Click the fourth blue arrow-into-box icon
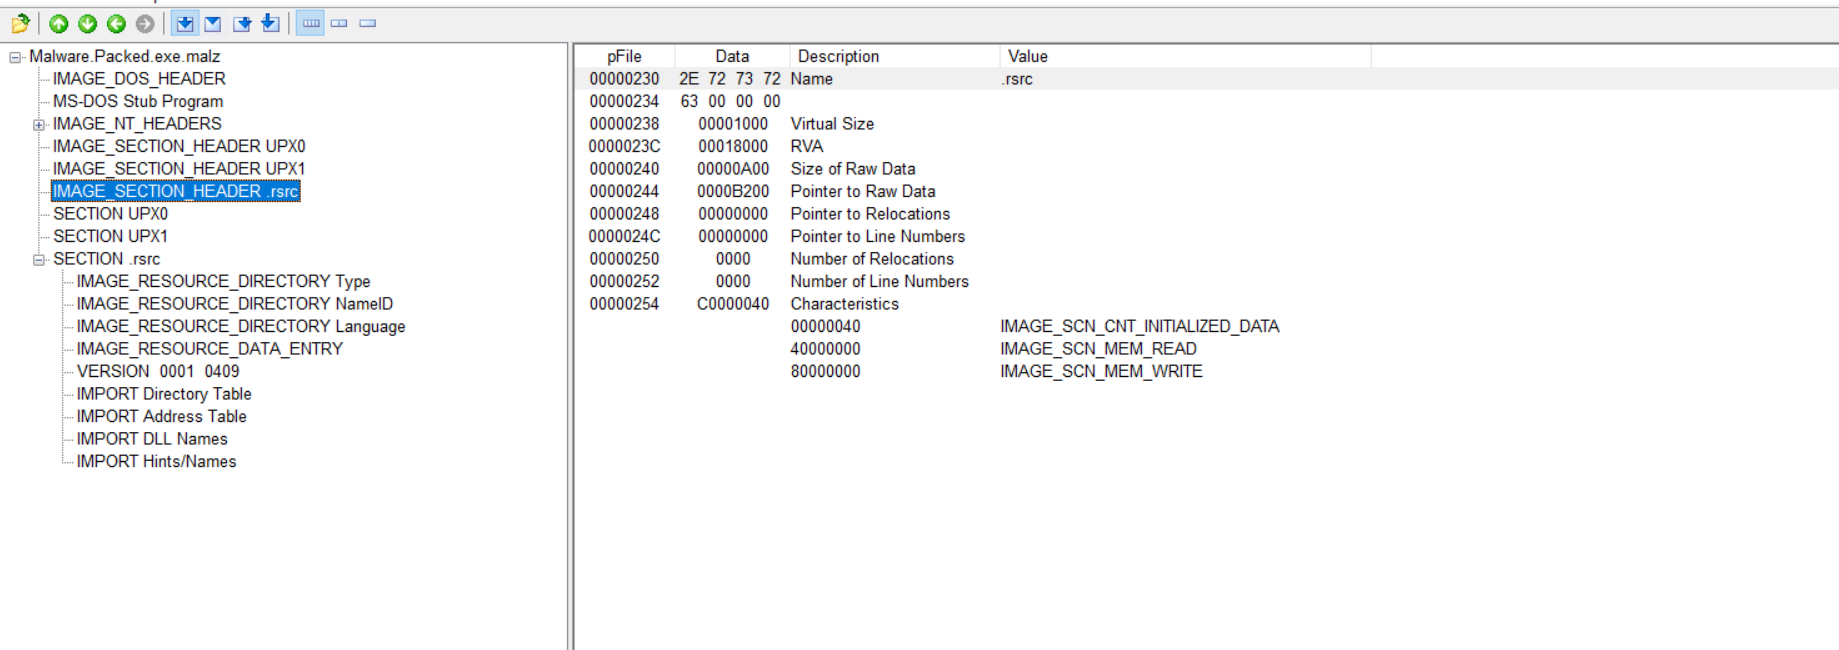Viewport: 1839px width, 650px height. (x=270, y=23)
